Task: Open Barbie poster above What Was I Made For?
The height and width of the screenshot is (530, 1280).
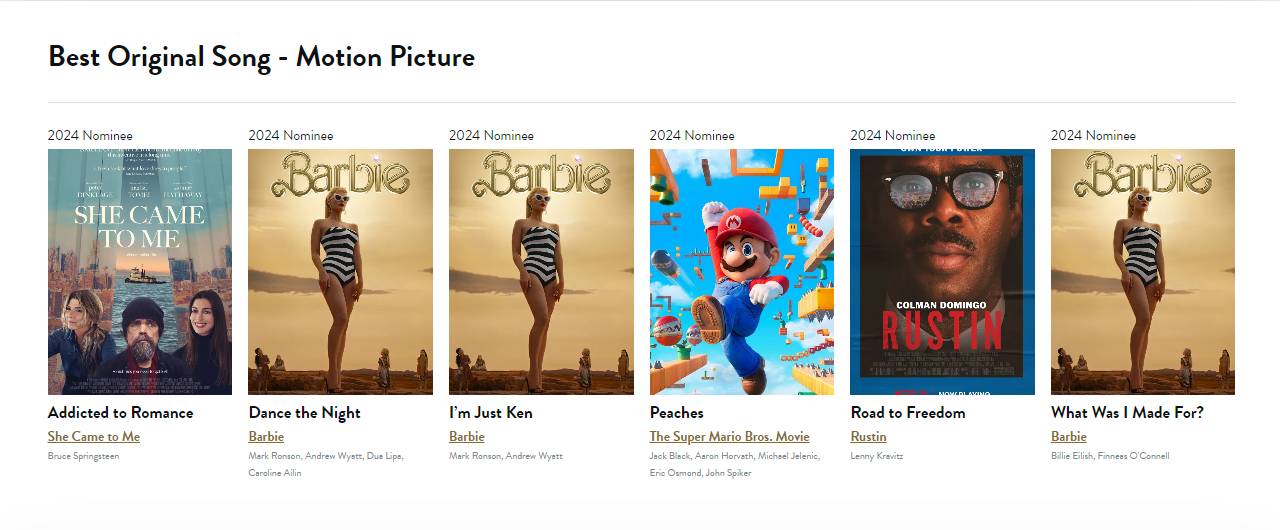Action: (1142, 272)
